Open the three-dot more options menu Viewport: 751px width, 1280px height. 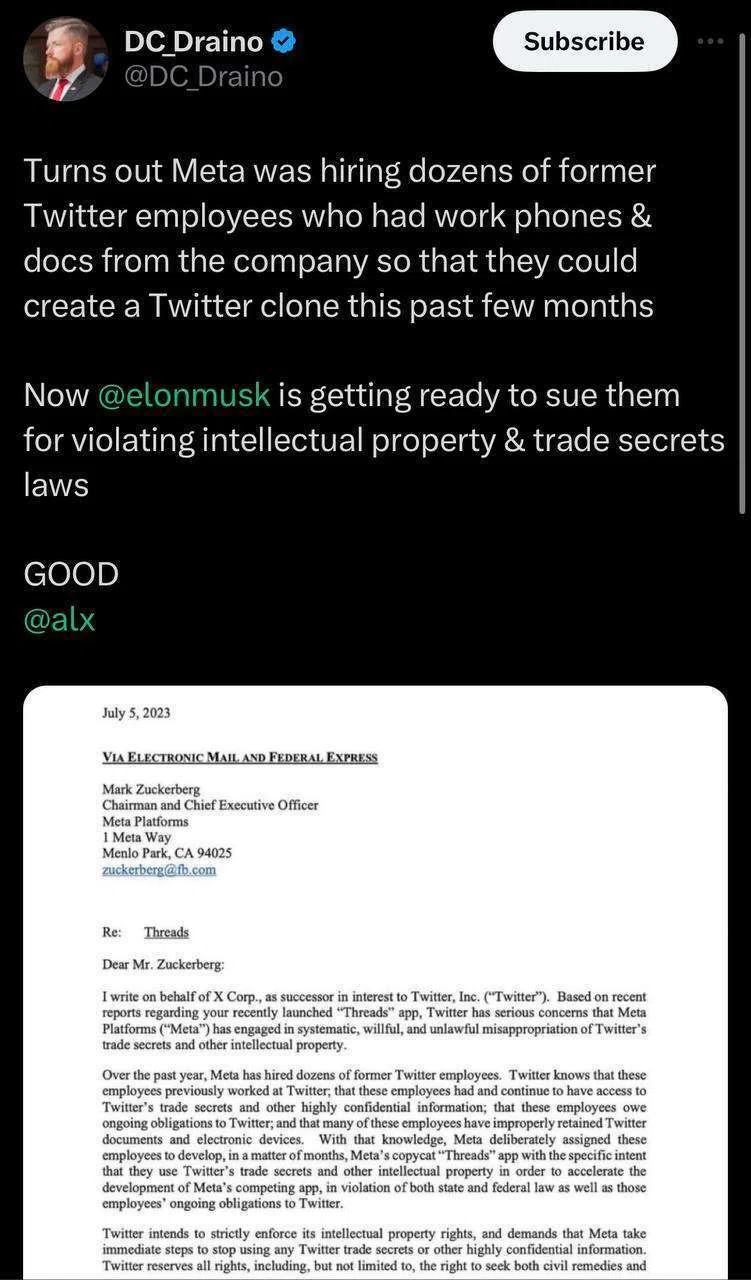tap(709, 42)
